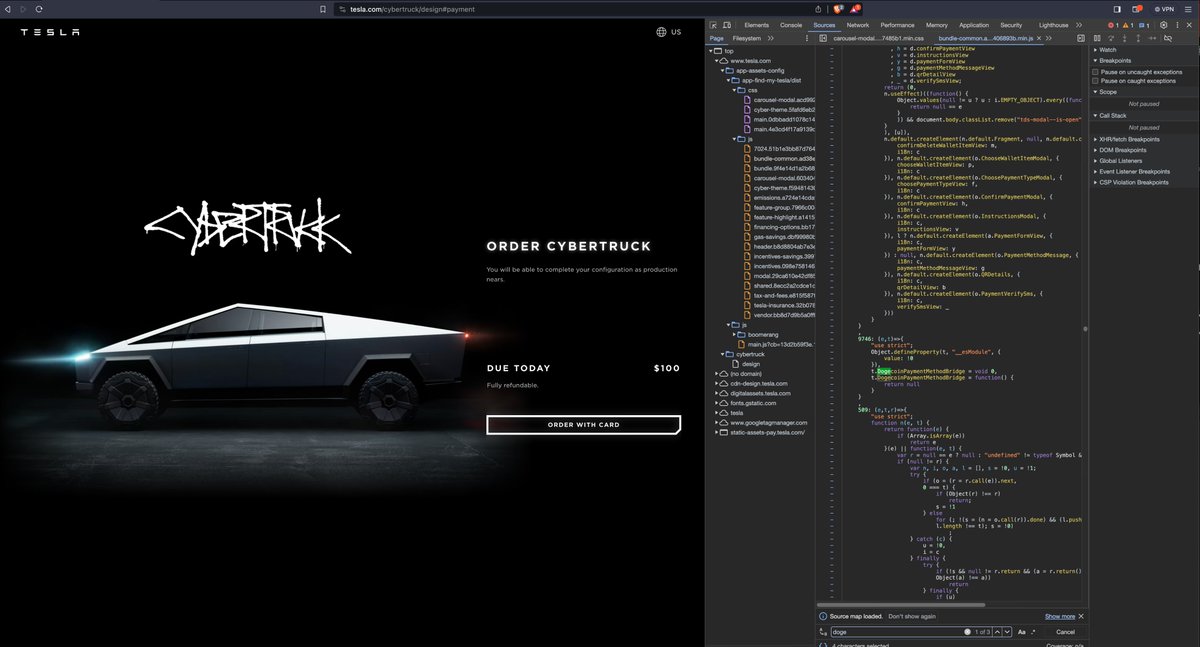Open cyber-theme css file in tree
The width and height of the screenshot is (1200, 647).
[782, 110]
